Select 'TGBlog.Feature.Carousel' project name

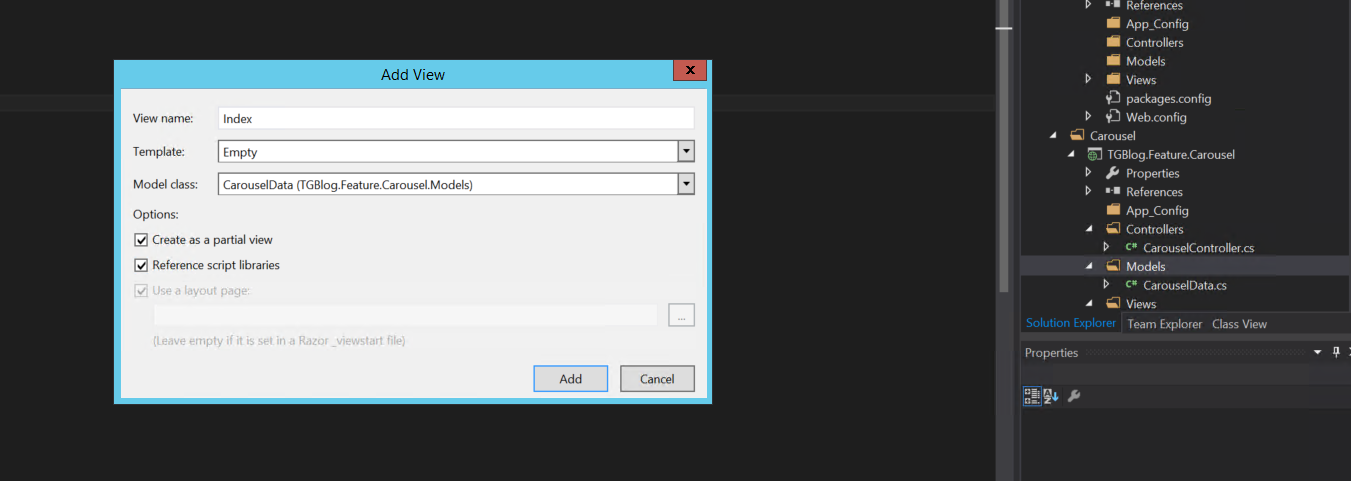(1171, 154)
